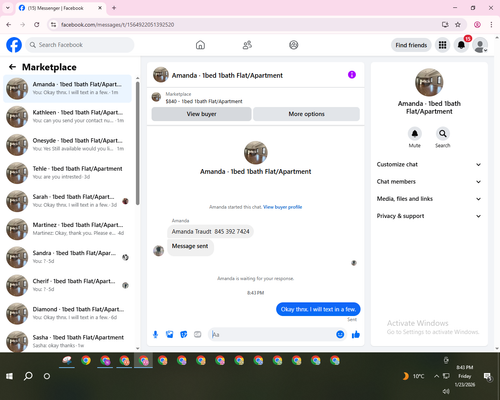Image resolution: width=500 pixels, height=400 pixels.
Task: Open Windows taskbar search
Action: pos(28,376)
